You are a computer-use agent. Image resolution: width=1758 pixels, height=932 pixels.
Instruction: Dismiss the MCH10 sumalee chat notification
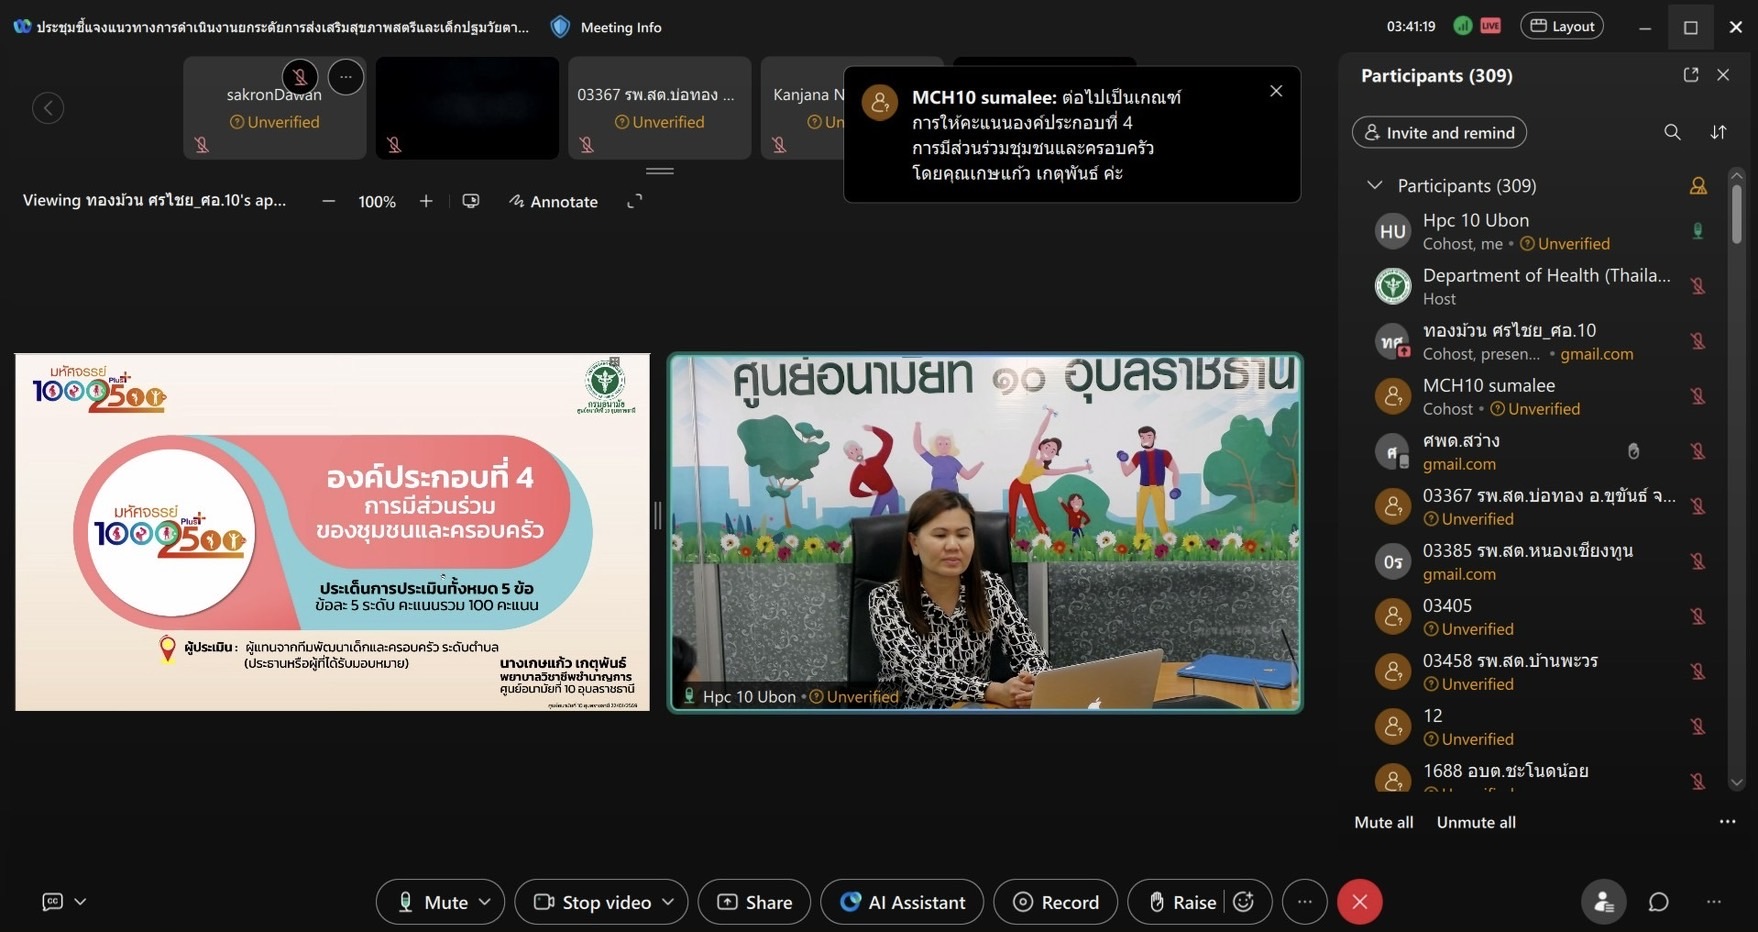[1276, 91]
